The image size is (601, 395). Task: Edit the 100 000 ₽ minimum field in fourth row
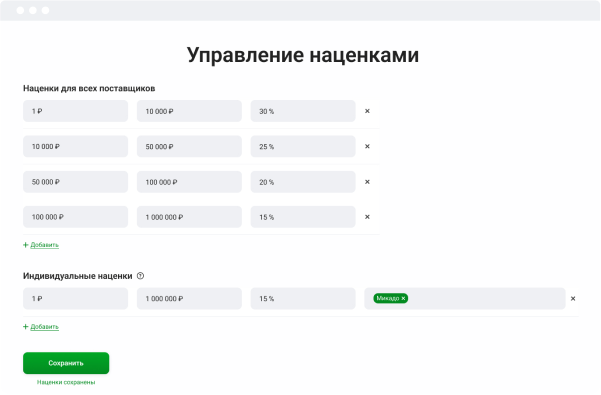[76, 217]
